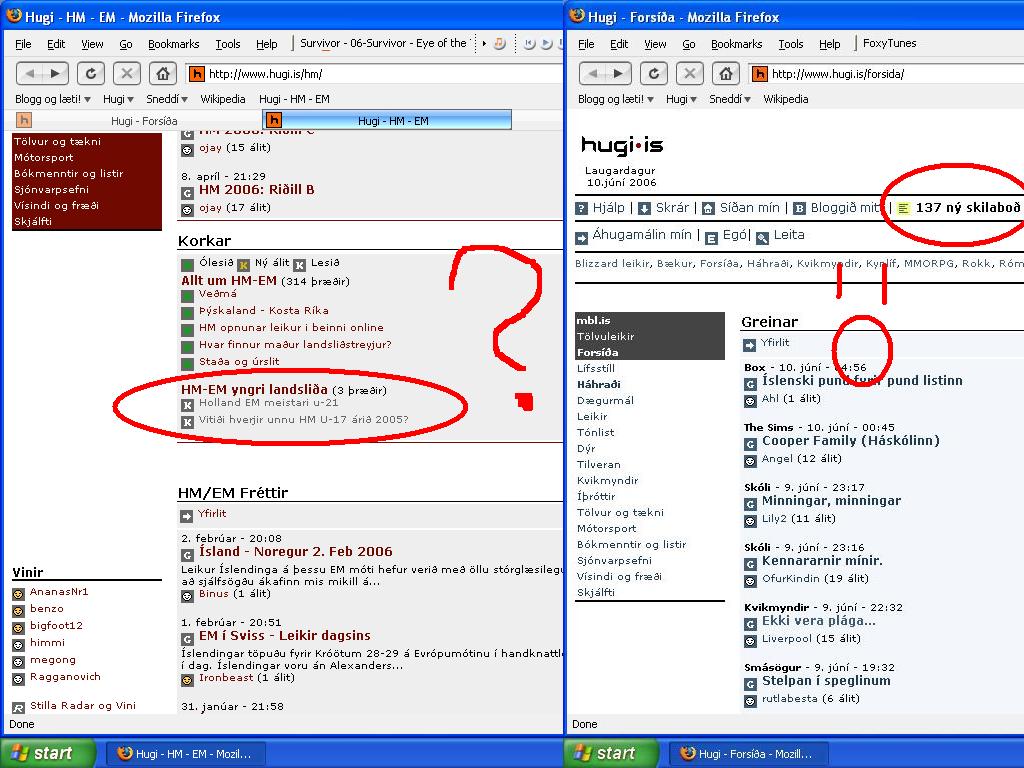Open Stilla Radar og Vini link
Viewport: 1024px width, 768px height.
pyautogui.click(x=83, y=705)
